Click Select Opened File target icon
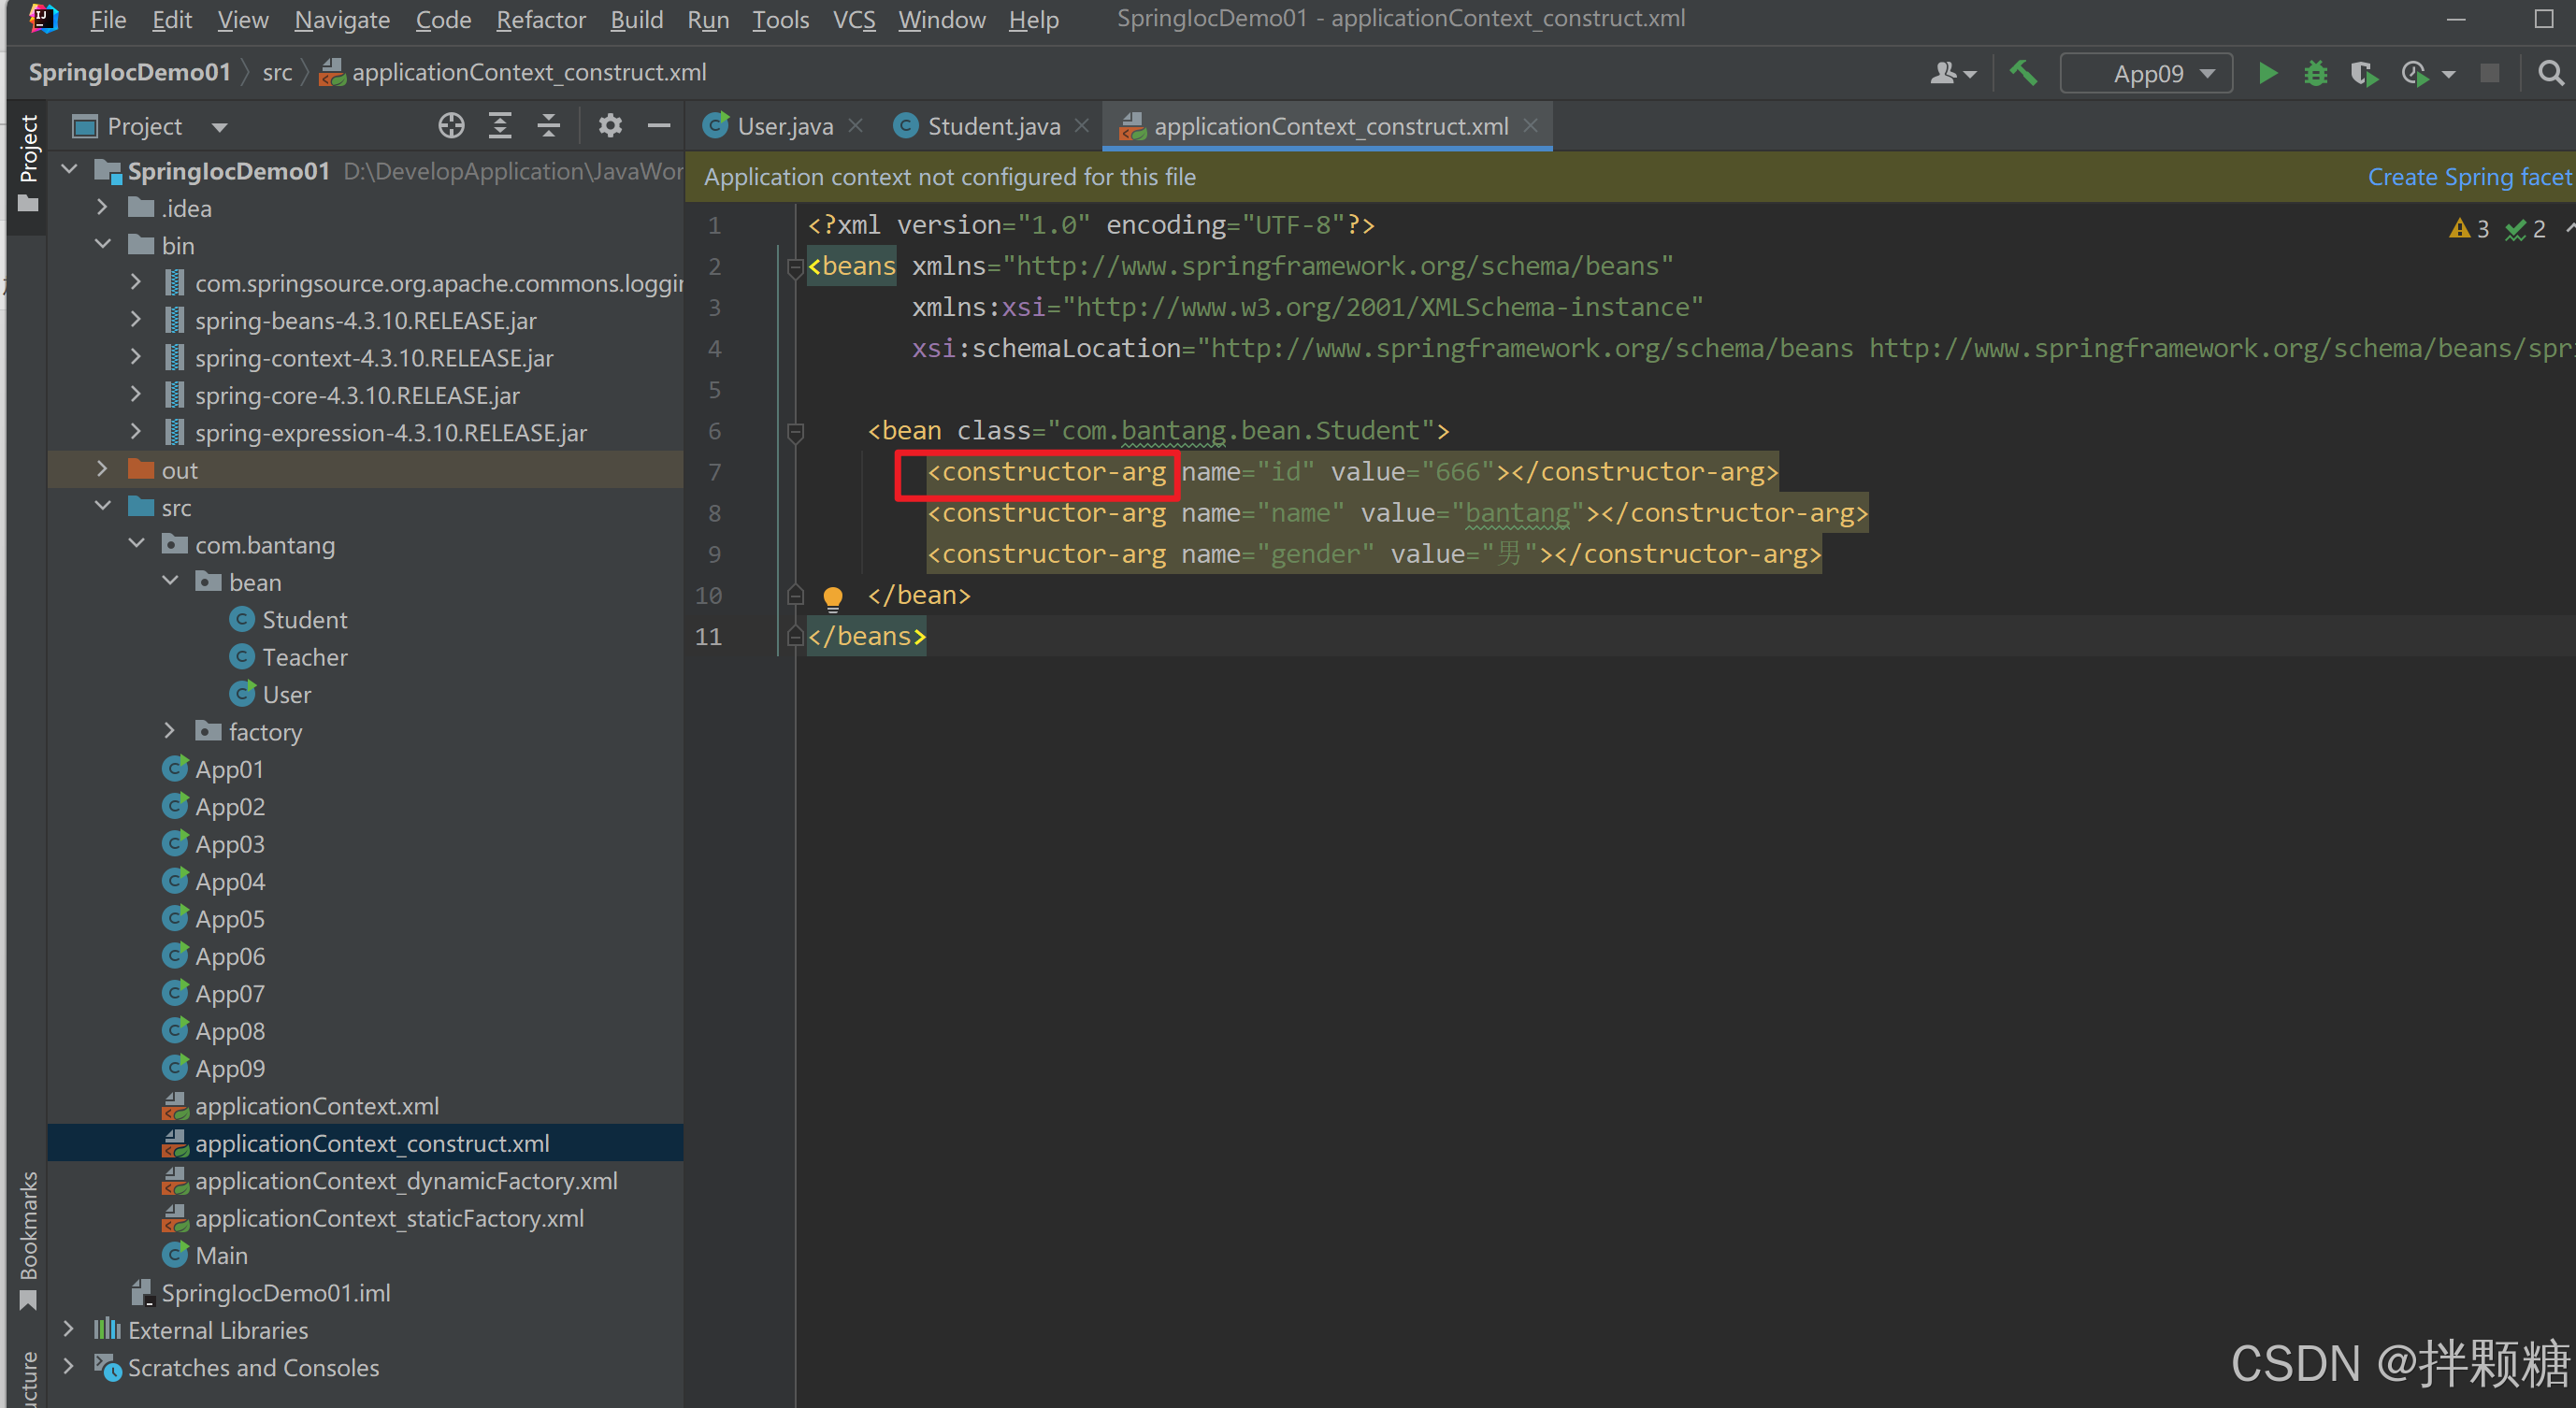The height and width of the screenshot is (1408, 2576). coord(451,126)
